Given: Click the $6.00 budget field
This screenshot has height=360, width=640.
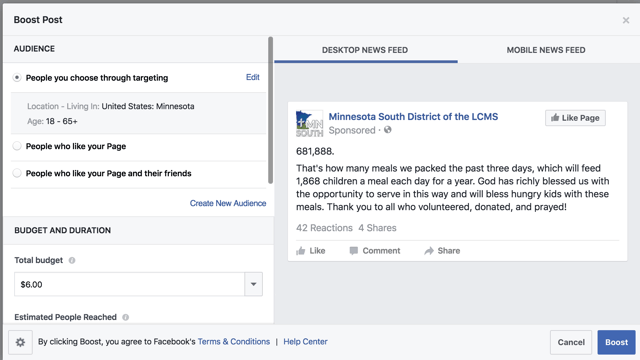Looking at the screenshot, I should point(129,284).
